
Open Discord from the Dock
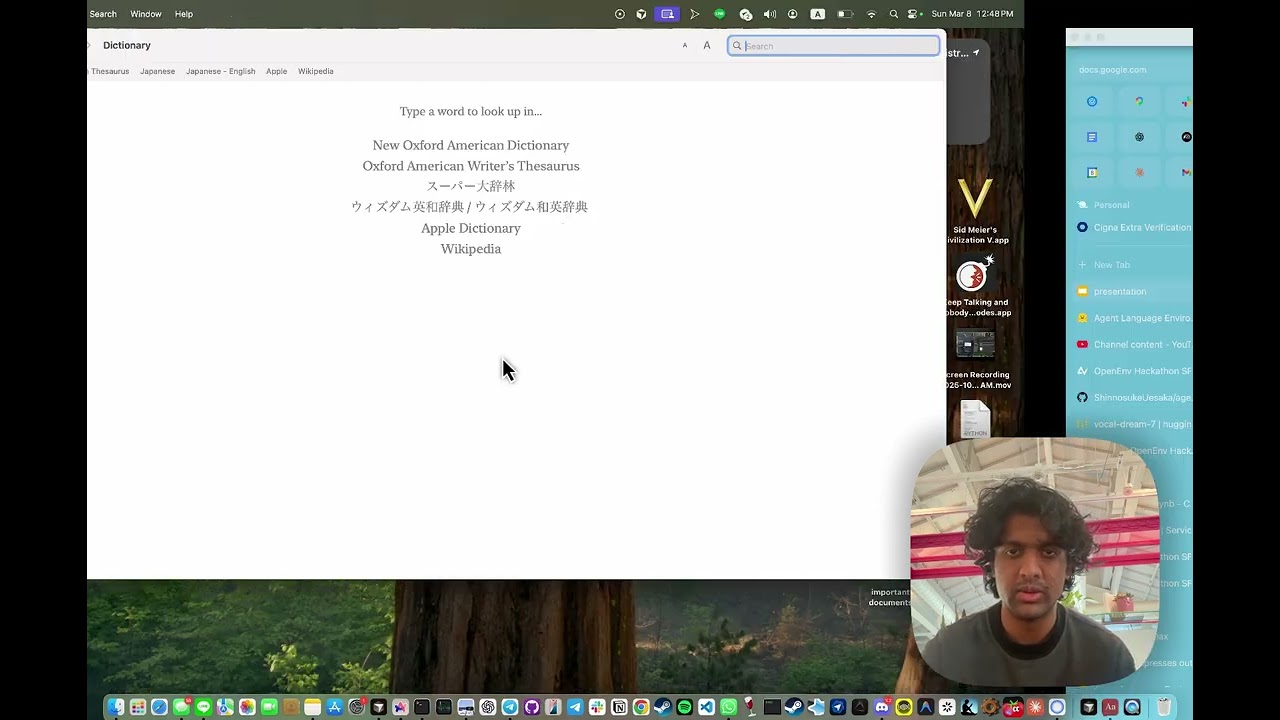point(882,707)
